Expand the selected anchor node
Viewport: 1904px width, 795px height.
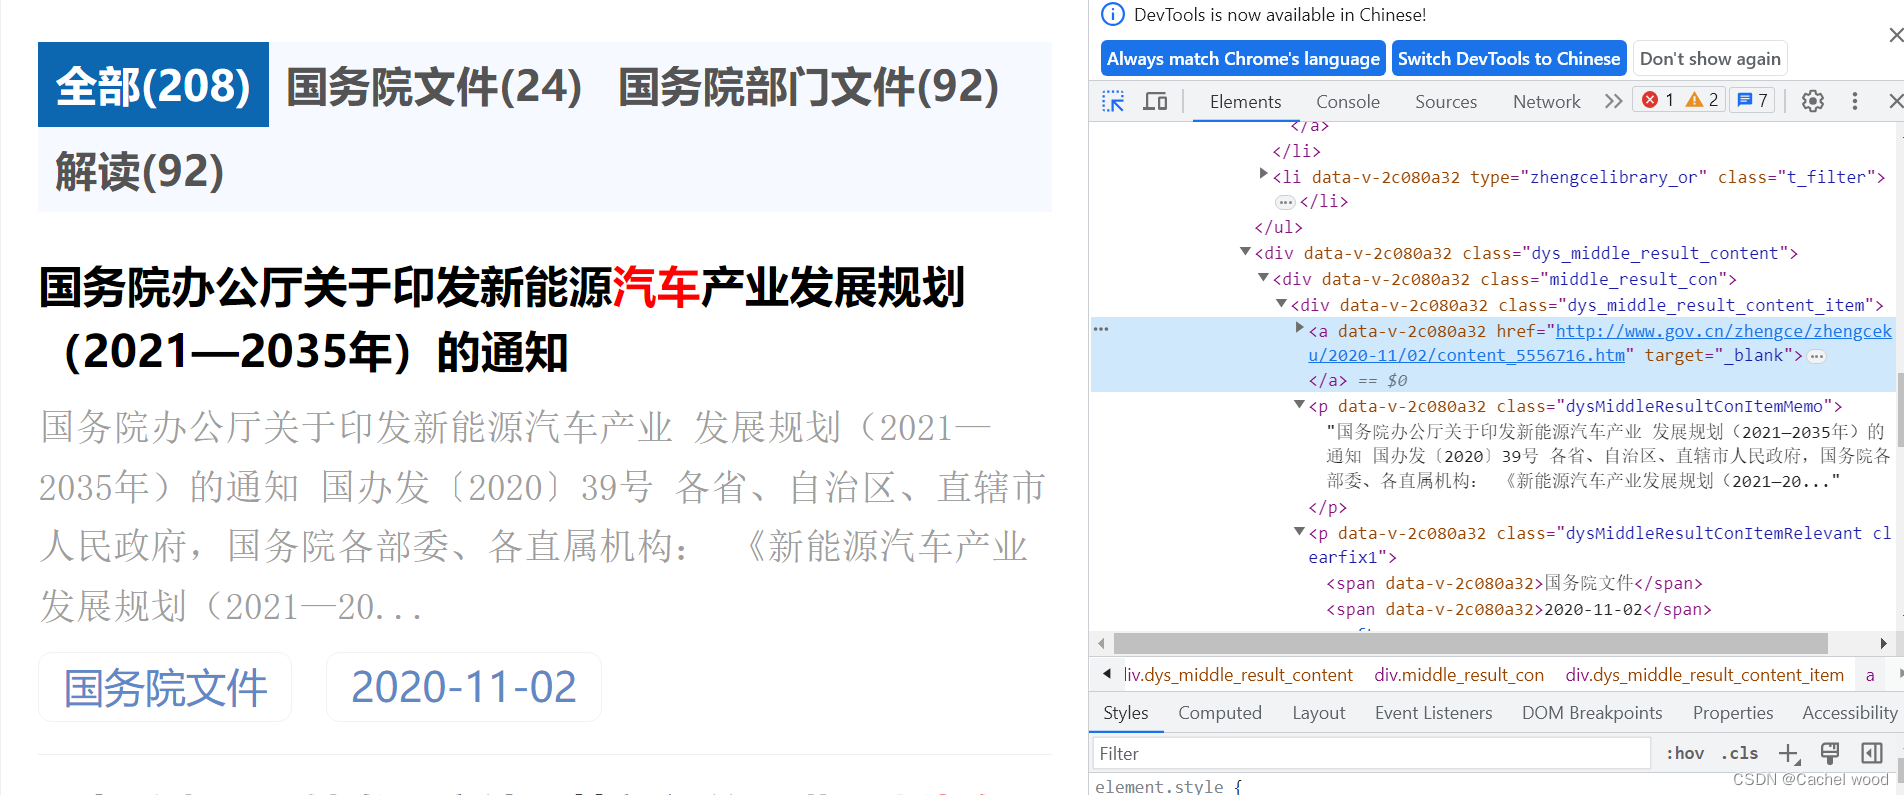[x=1300, y=328]
